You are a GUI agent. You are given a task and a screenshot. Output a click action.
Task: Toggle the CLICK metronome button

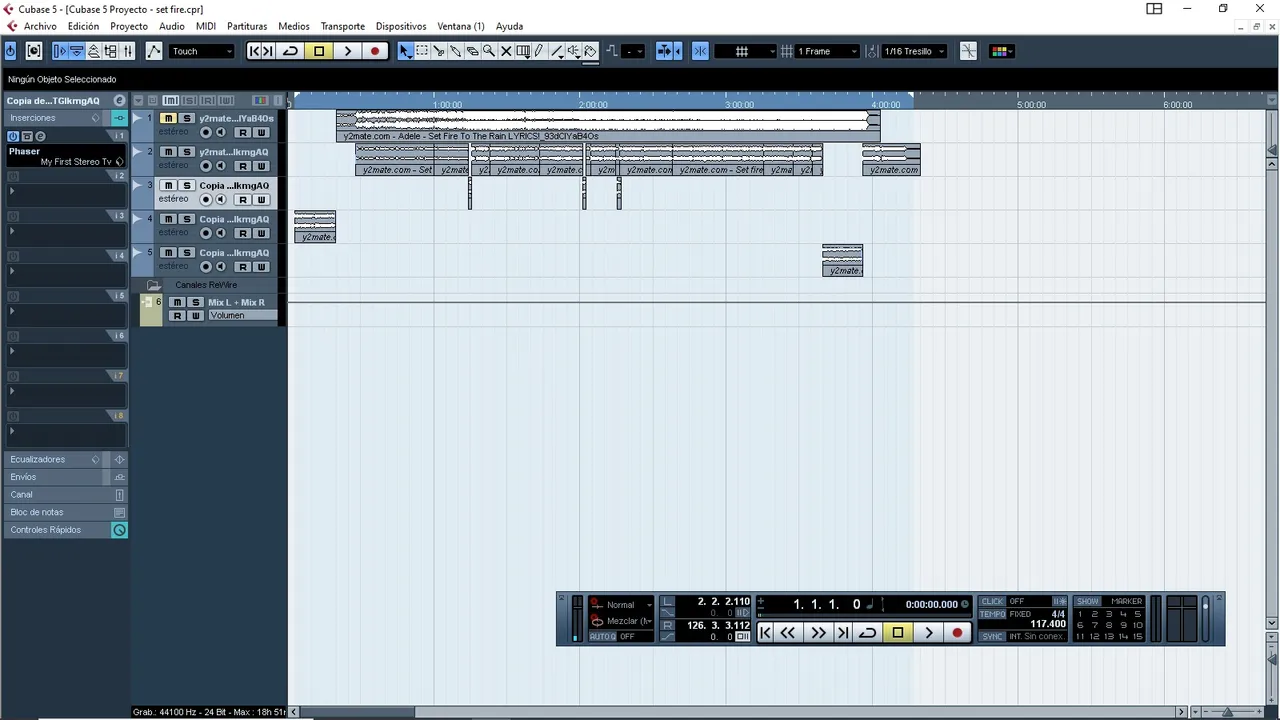click(x=992, y=602)
